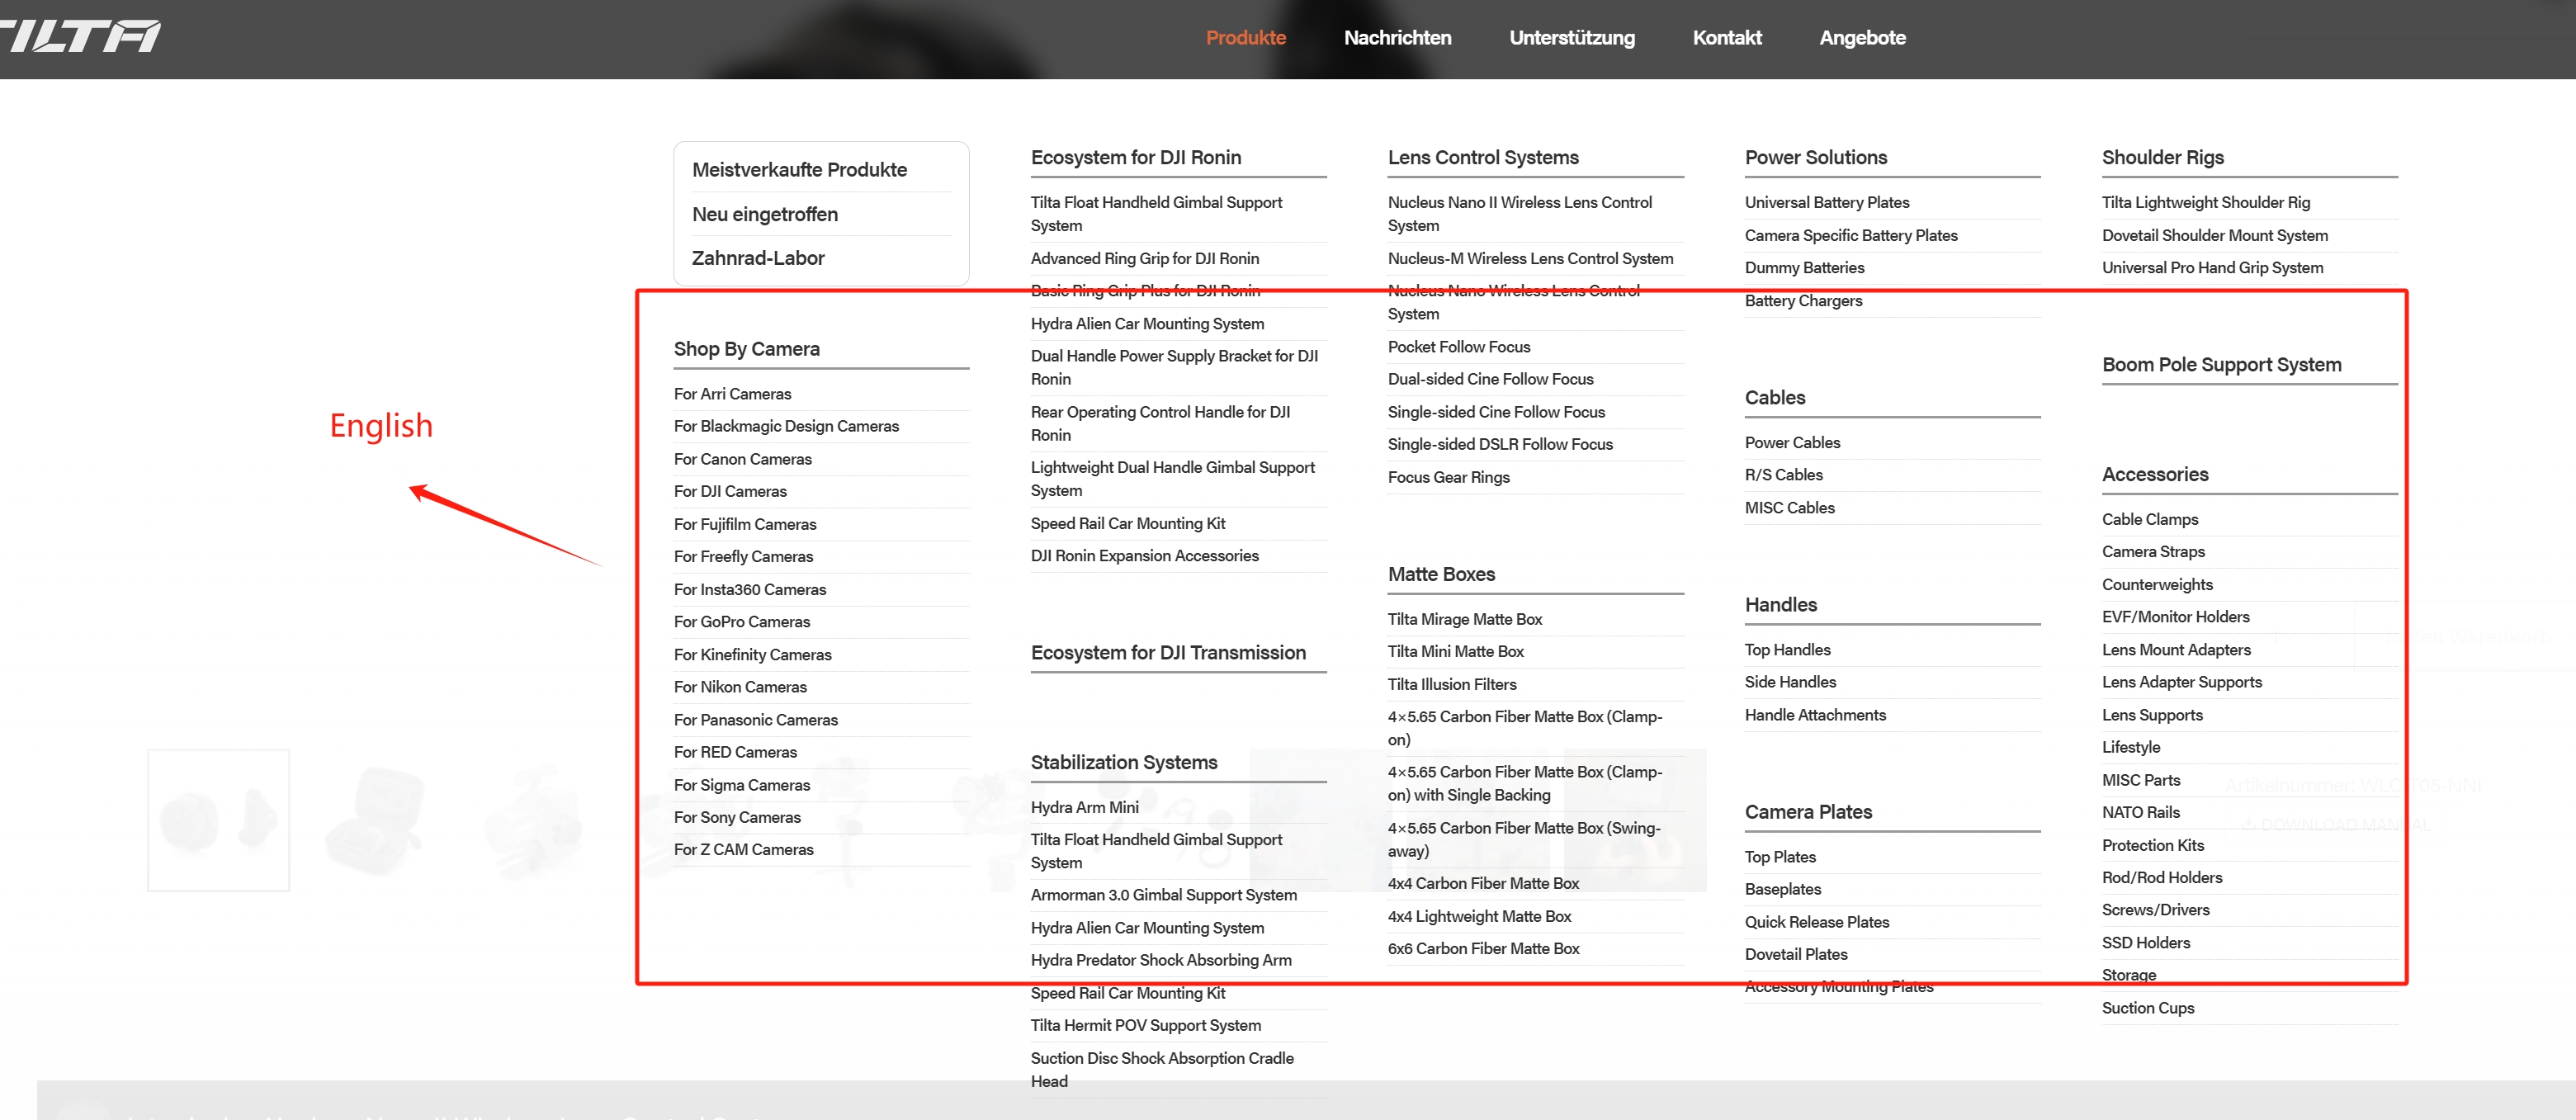Open Dual-sided Cine Follow Focus
The width and height of the screenshot is (2576, 1120).
(x=1490, y=379)
